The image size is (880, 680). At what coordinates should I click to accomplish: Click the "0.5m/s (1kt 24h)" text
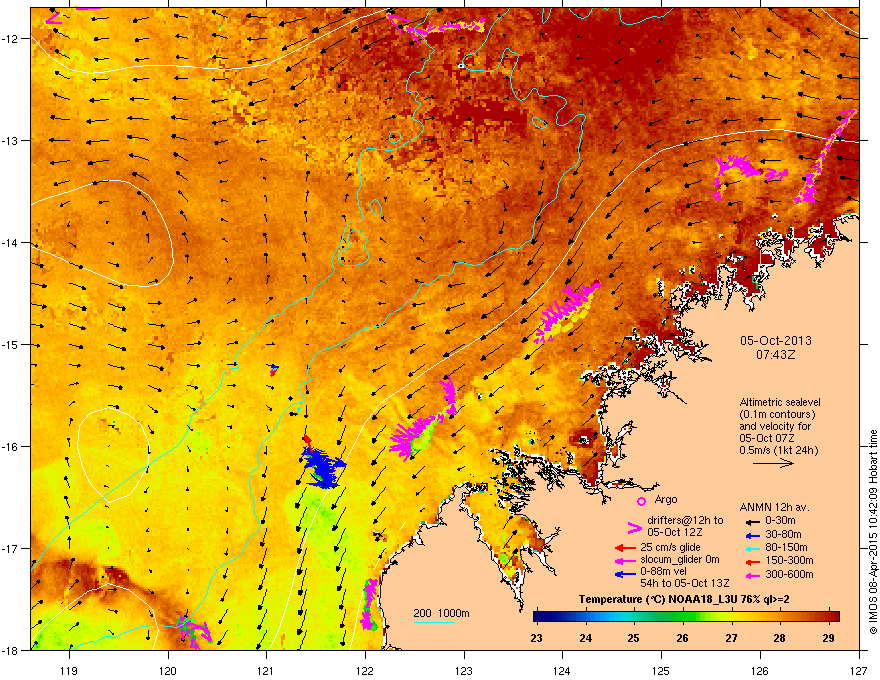[779, 450]
